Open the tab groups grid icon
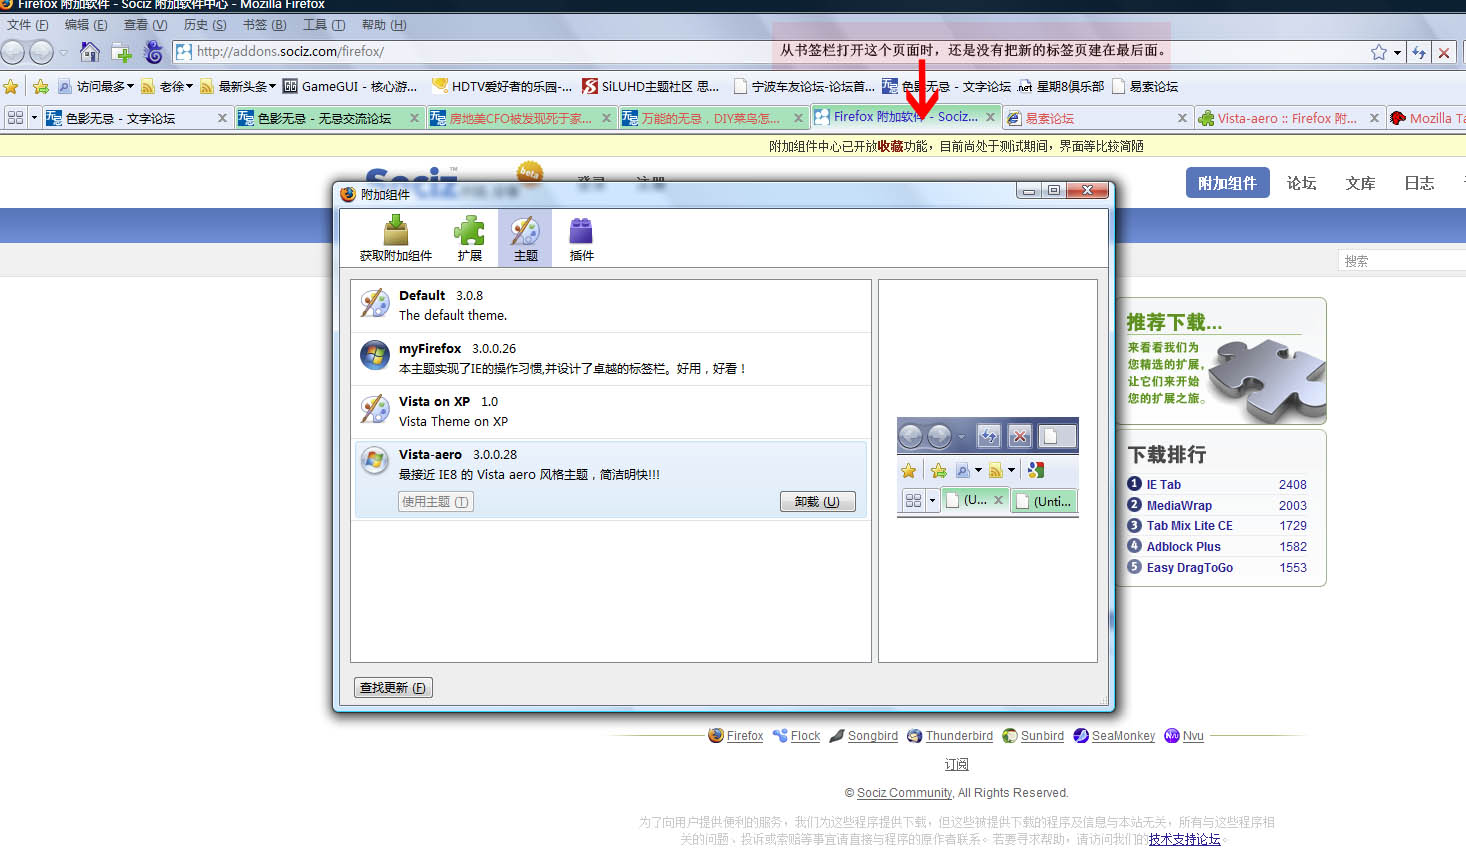Viewport: 1466px width, 857px height. (x=15, y=118)
